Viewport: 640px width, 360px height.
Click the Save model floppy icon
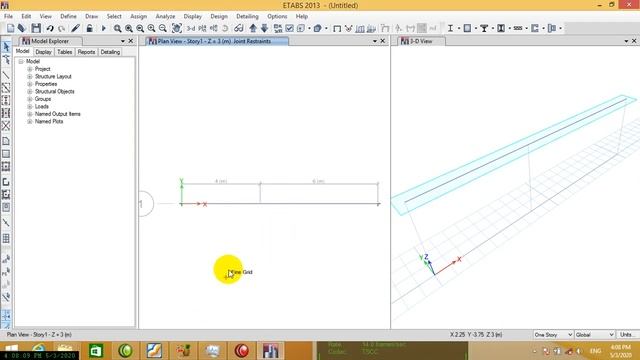pos(36,28)
